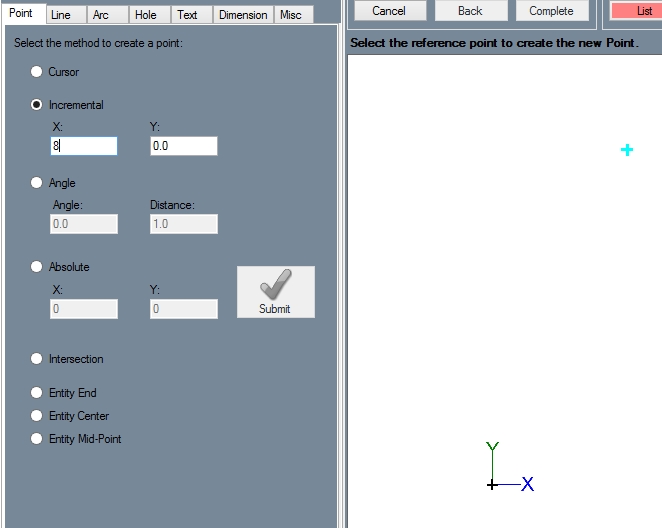This screenshot has height=528, width=662.
Task: Go to the Hole tab
Action: click(x=146, y=15)
